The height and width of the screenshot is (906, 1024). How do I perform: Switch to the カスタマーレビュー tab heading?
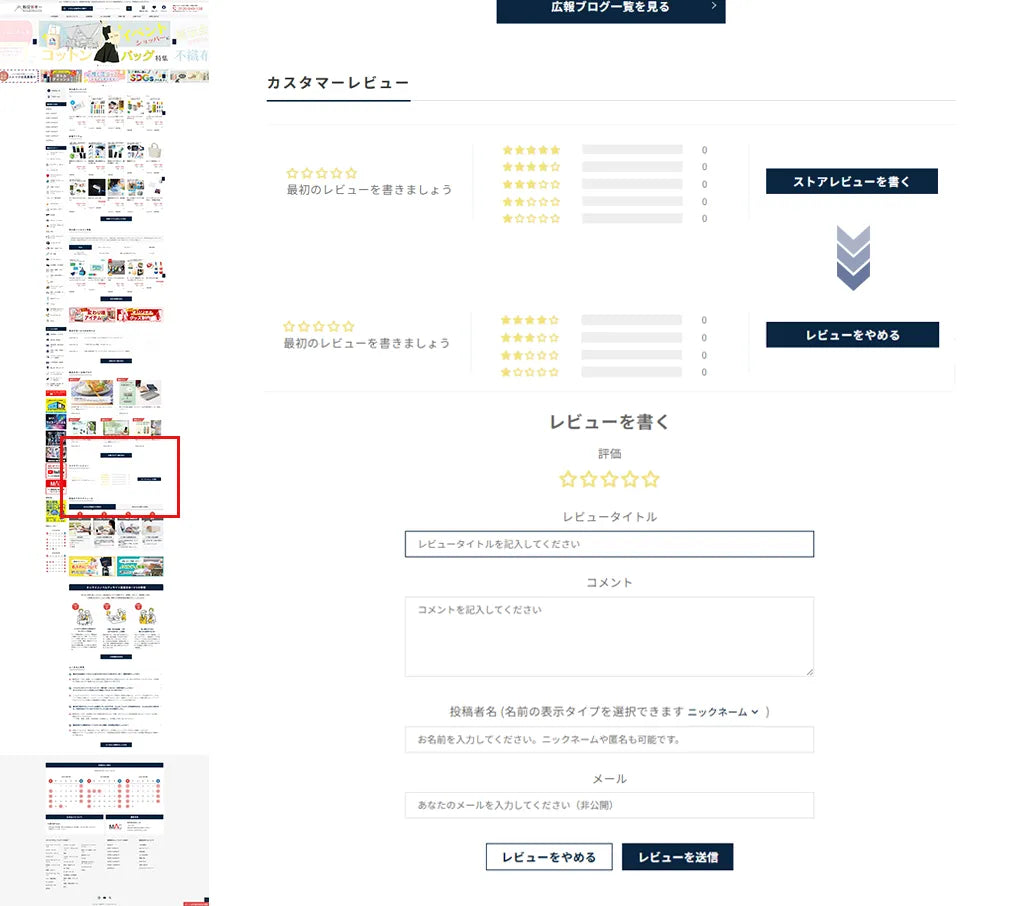point(338,83)
